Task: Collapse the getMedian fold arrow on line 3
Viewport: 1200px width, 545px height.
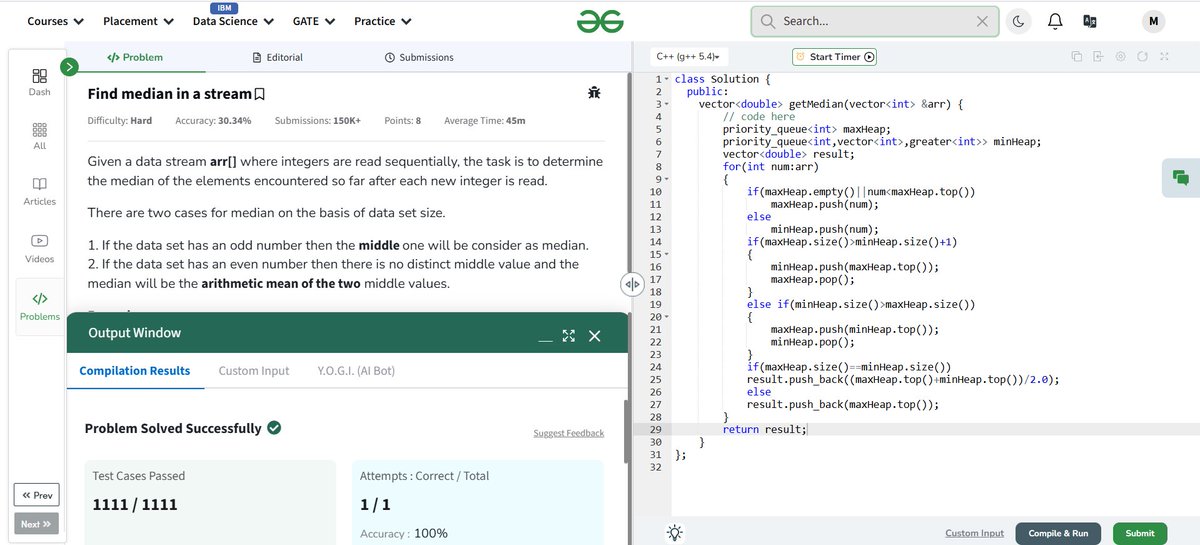Action: (666, 104)
